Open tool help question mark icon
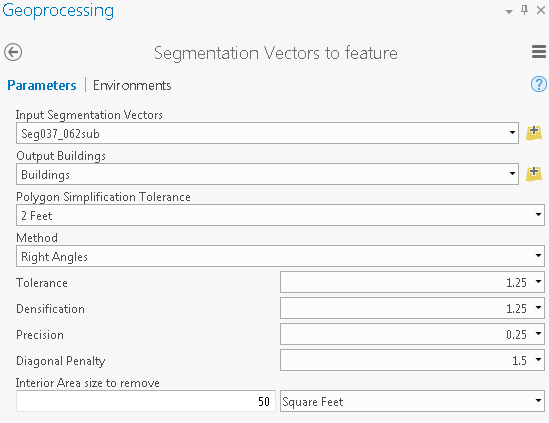 538,84
